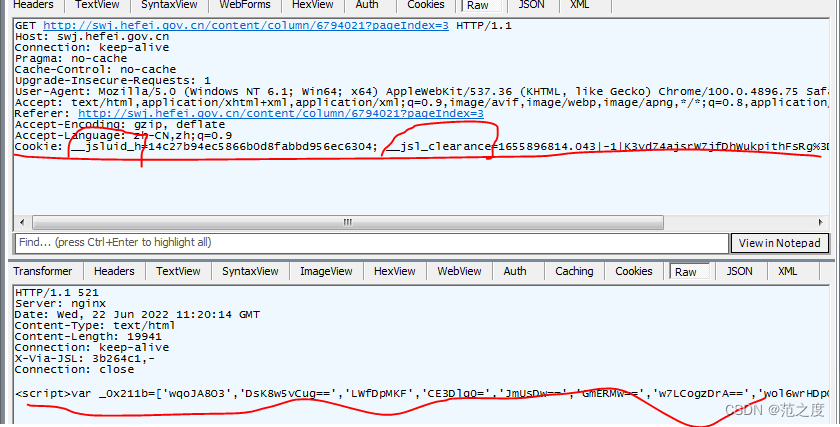Select the WebForms request tab
Image resolution: width=840 pixels, height=427 pixels.
(245, 5)
